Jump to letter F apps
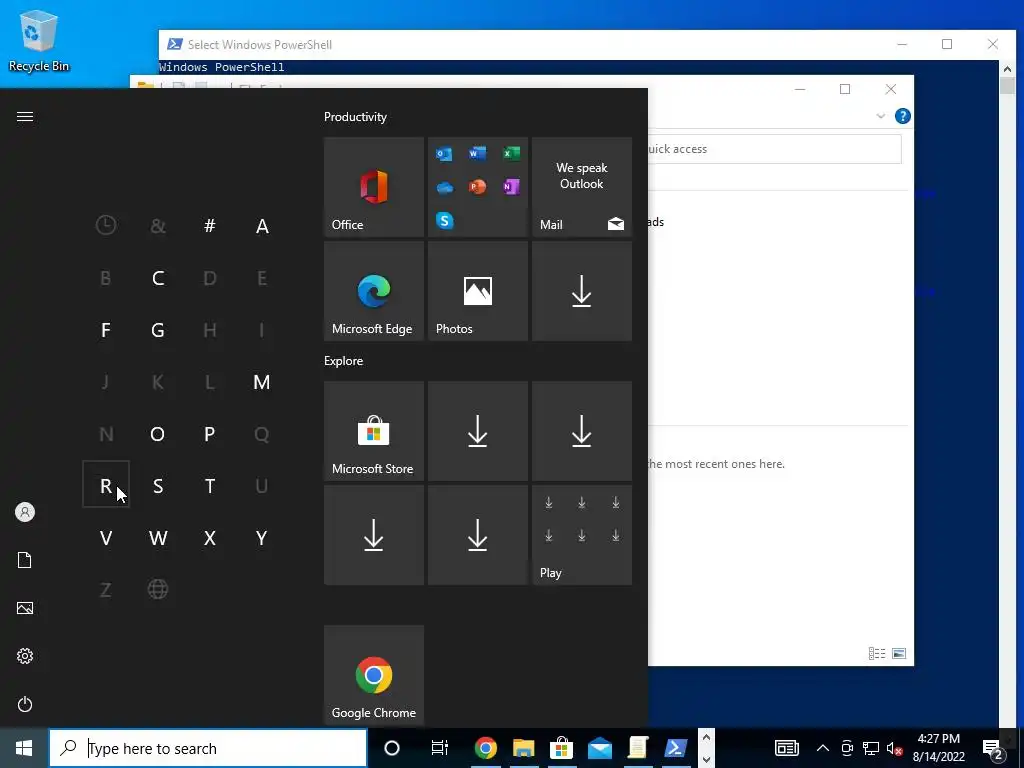This screenshot has height=768, width=1024. [x=106, y=330]
